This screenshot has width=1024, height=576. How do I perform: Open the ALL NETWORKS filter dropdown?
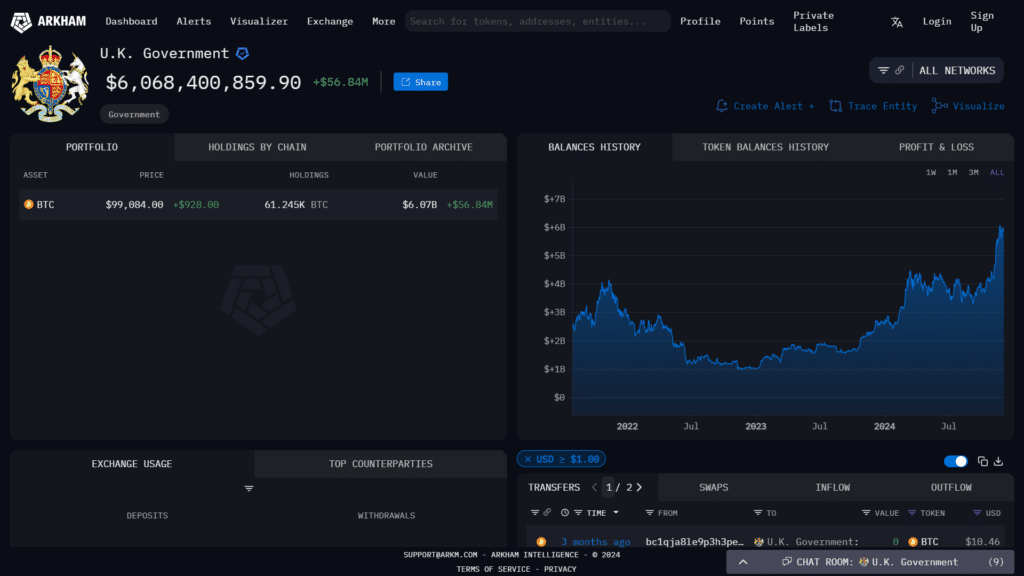click(937, 70)
